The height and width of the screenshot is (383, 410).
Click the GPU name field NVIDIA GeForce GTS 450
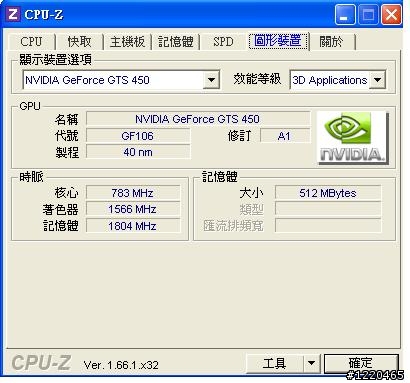coord(198,119)
